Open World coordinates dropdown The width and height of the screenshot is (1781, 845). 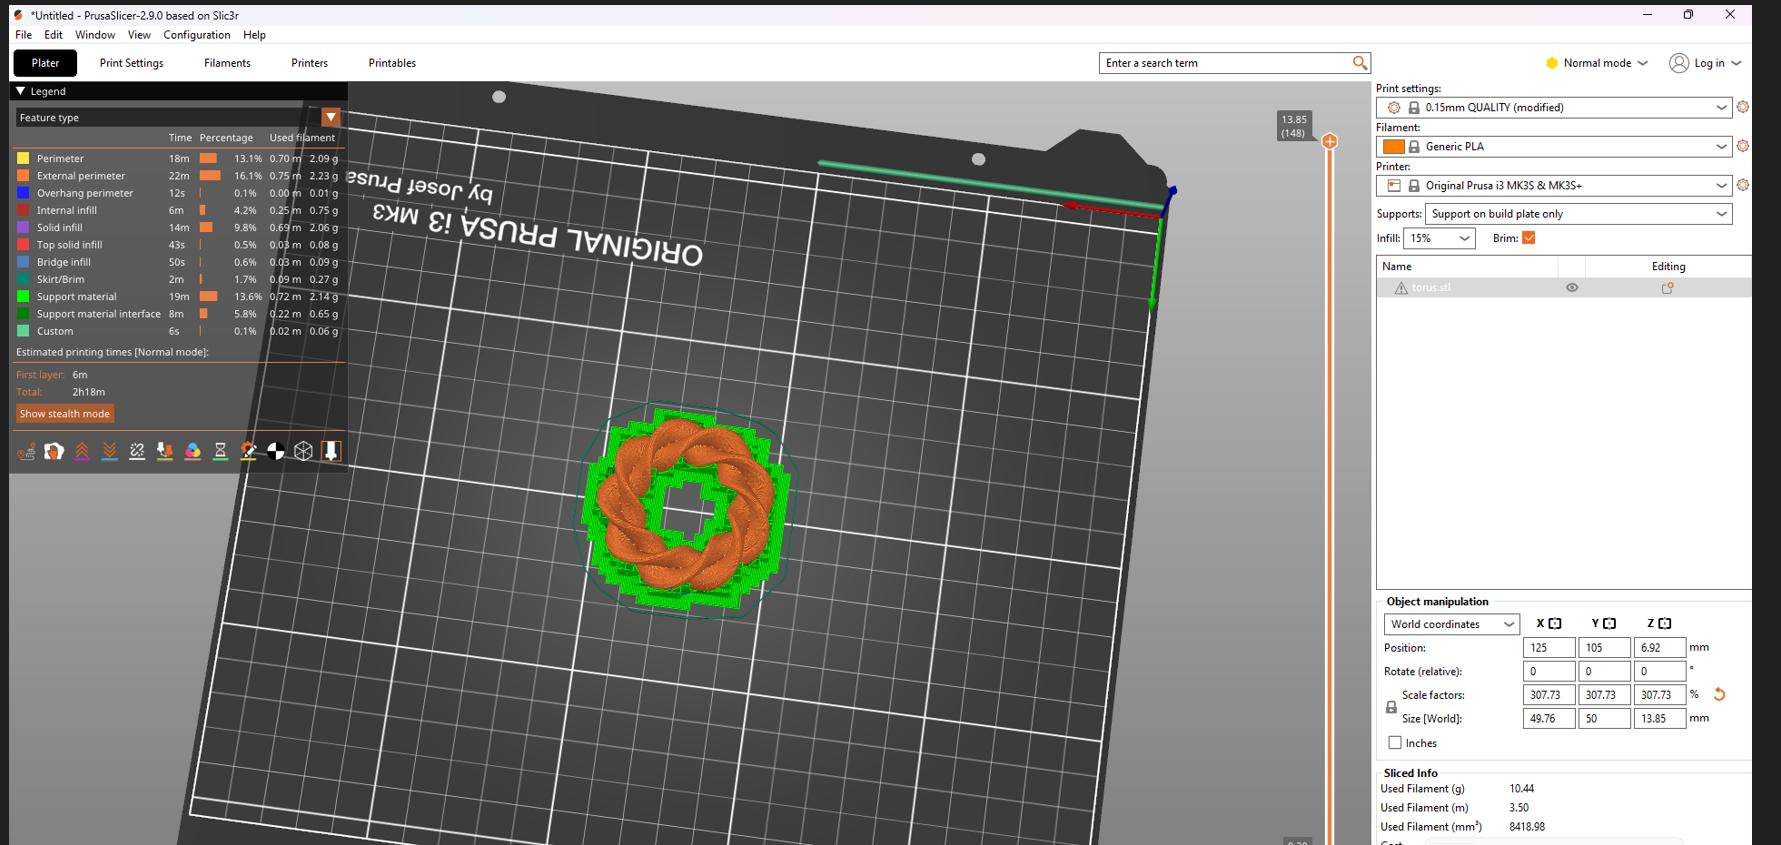click(x=1452, y=624)
